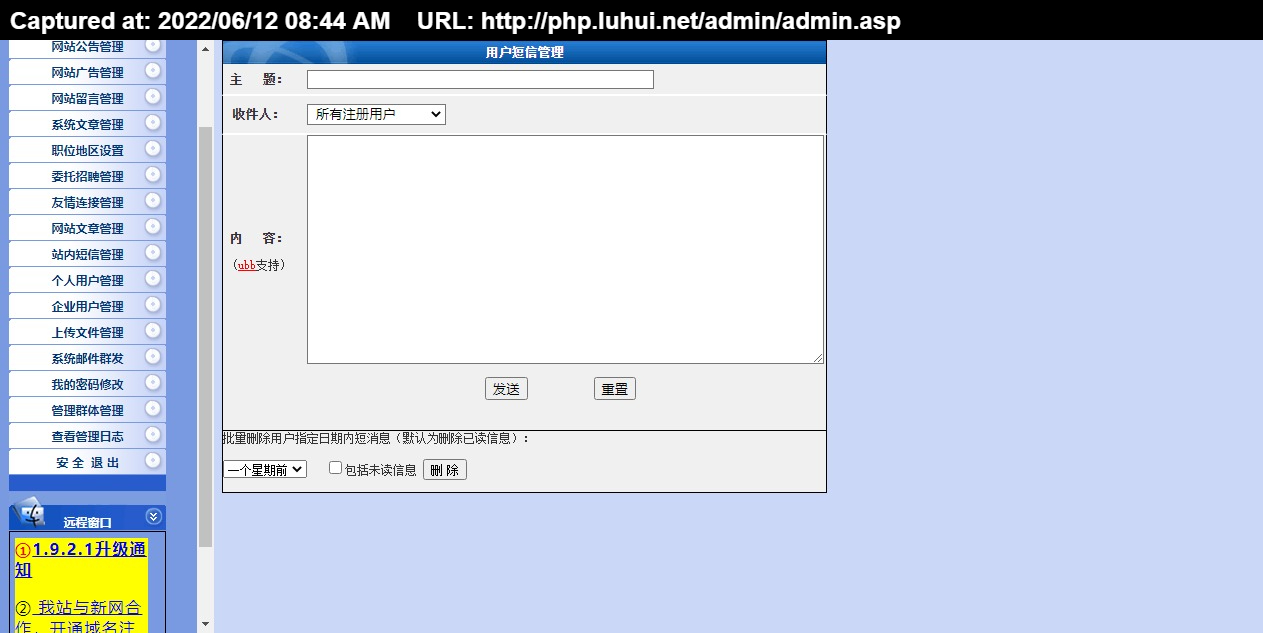Click the round icon beside 网站文章管理
This screenshot has height=633, width=1263.
click(153, 226)
